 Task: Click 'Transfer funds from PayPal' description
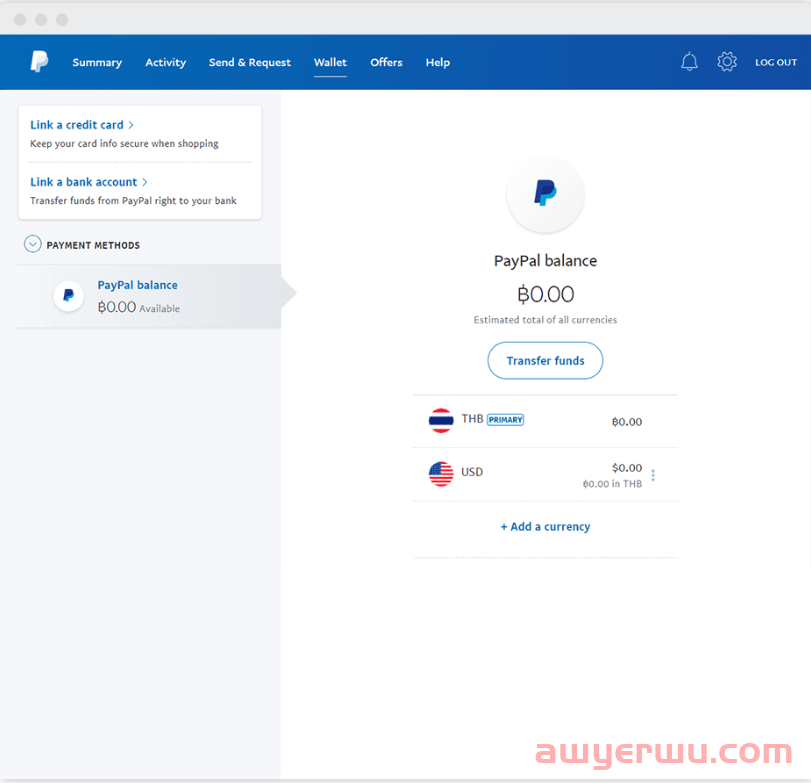click(133, 200)
